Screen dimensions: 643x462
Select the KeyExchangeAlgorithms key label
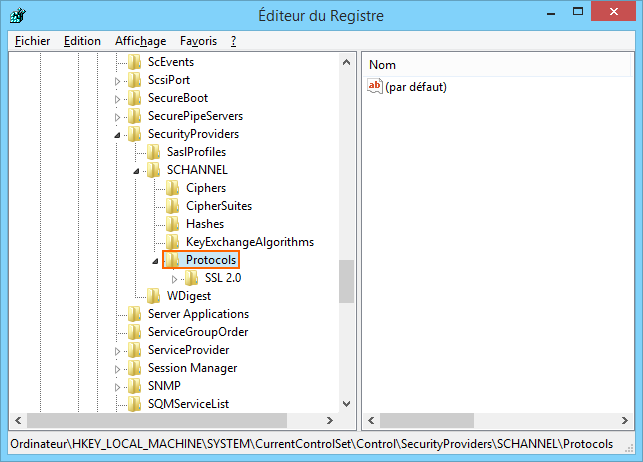[250, 242]
